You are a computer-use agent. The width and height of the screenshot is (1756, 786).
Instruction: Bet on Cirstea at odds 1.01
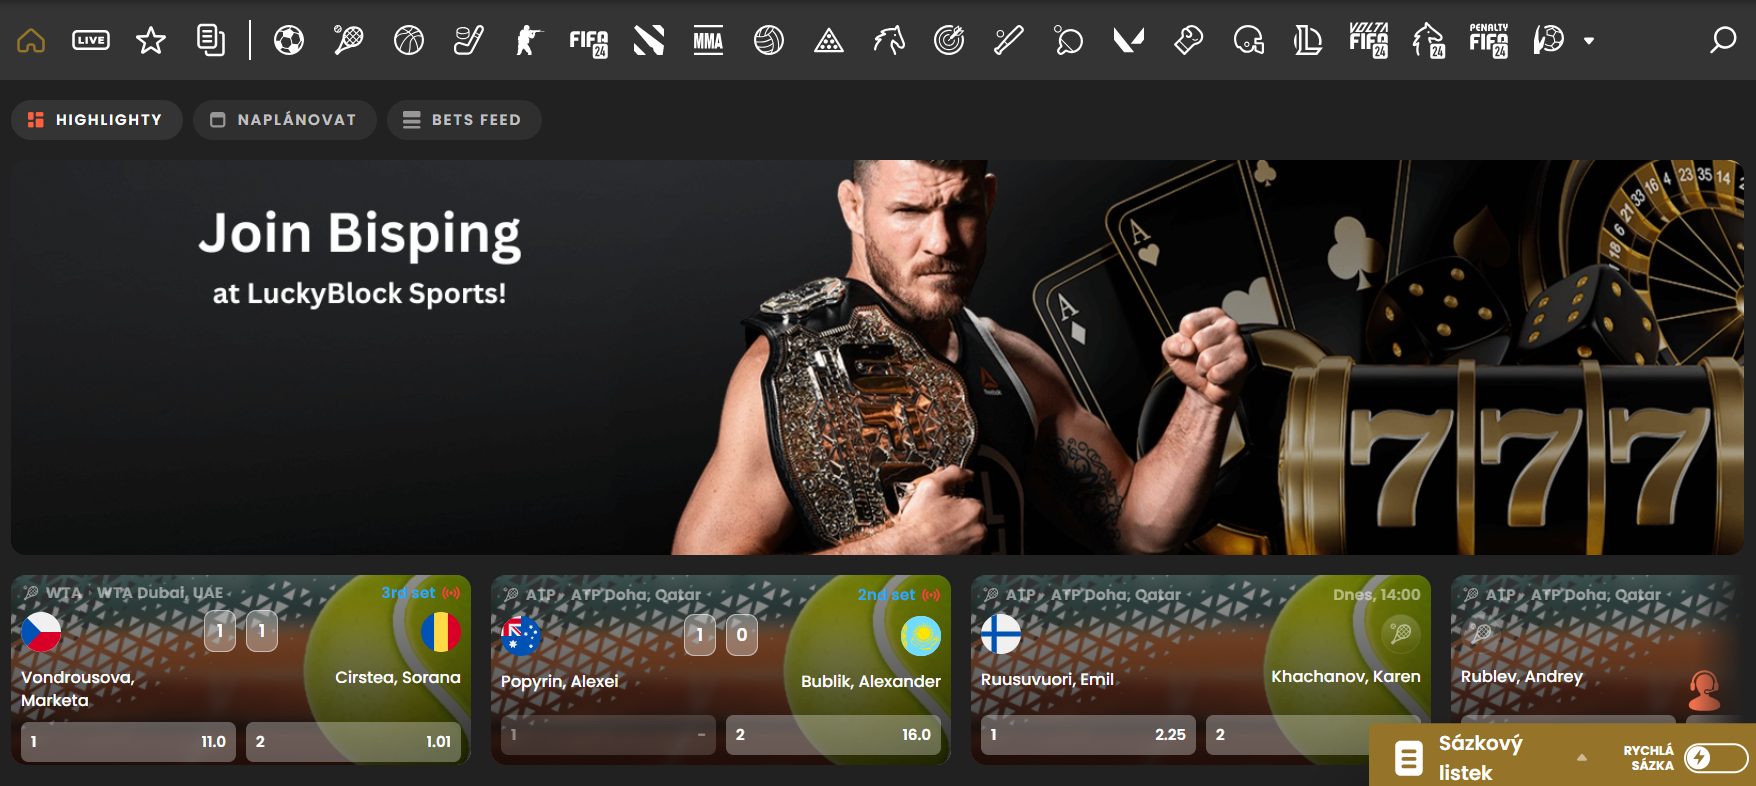pyautogui.click(x=354, y=742)
